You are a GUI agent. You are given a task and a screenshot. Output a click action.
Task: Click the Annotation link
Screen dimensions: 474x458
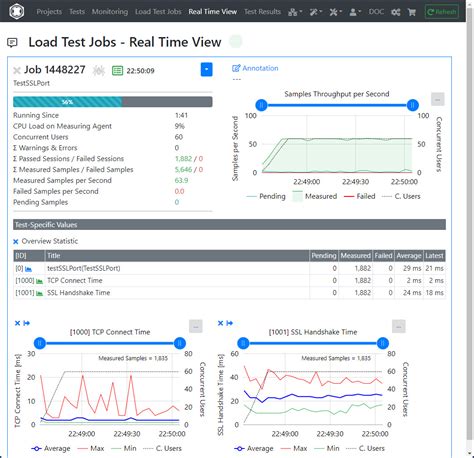click(255, 68)
